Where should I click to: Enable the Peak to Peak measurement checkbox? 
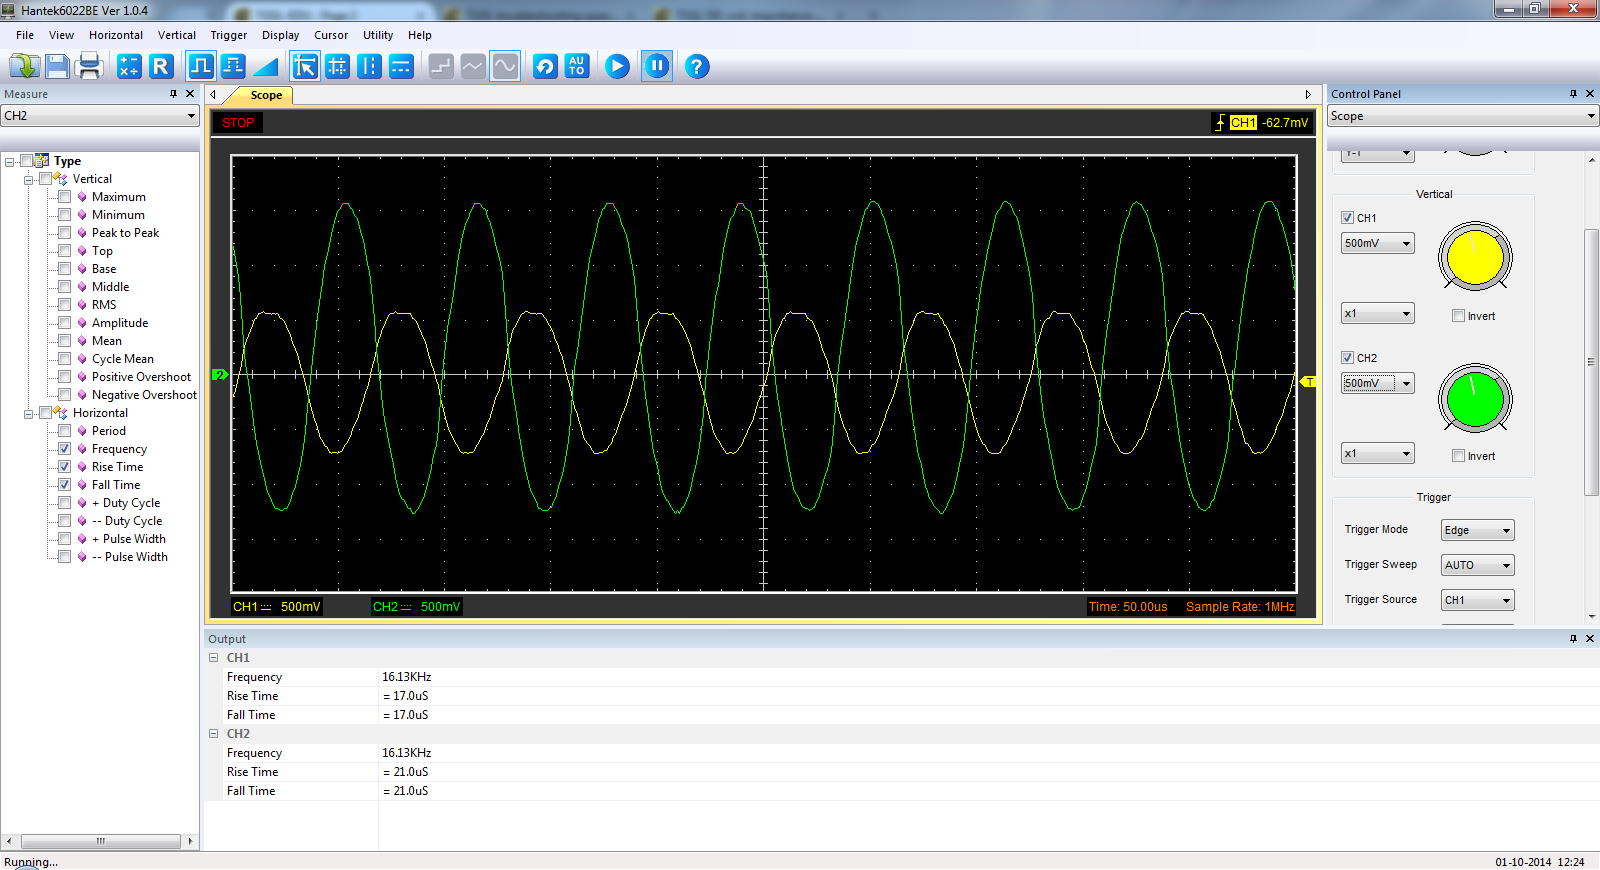[x=65, y=233]
